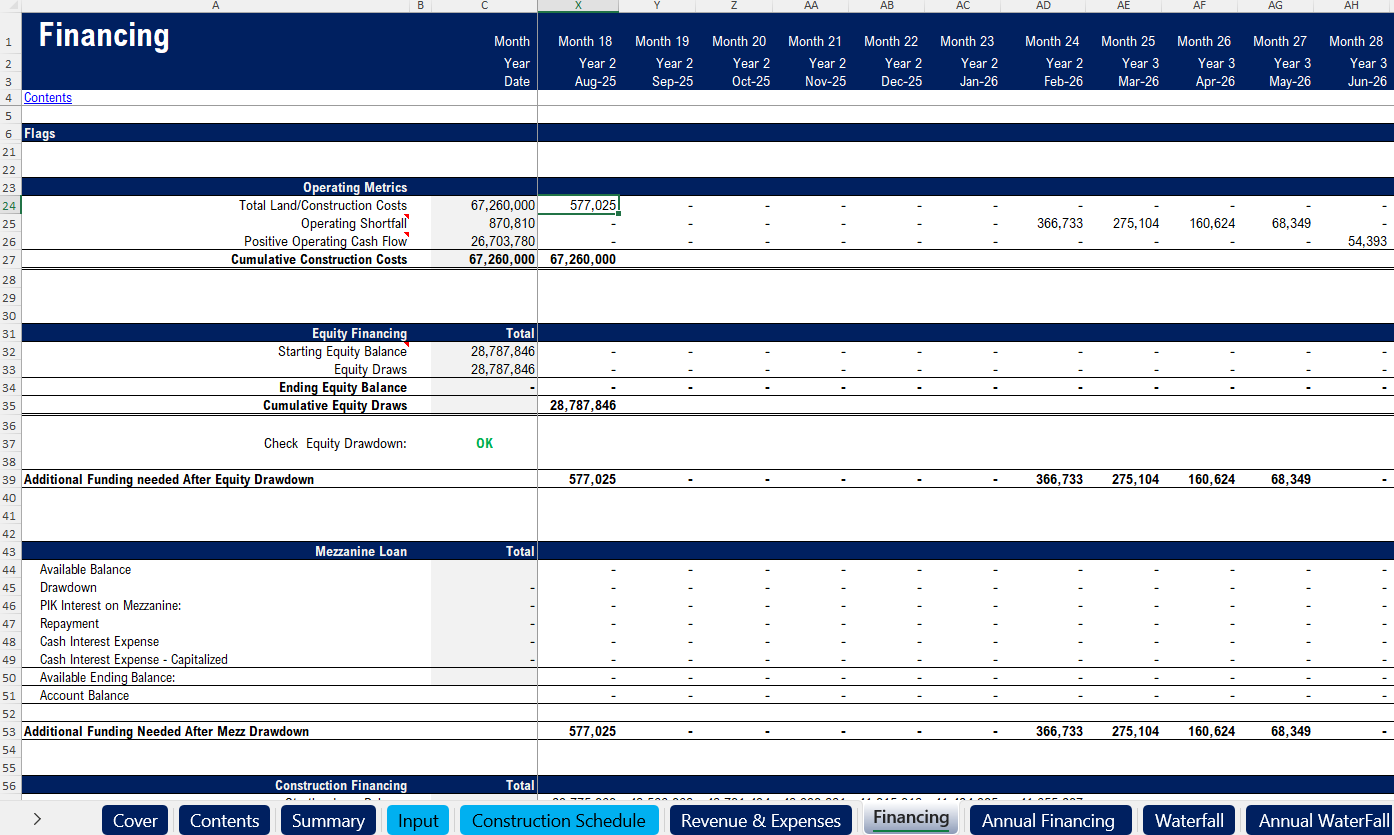Click the Check Equity Drawdown OK cell

(x=485, y=444)
